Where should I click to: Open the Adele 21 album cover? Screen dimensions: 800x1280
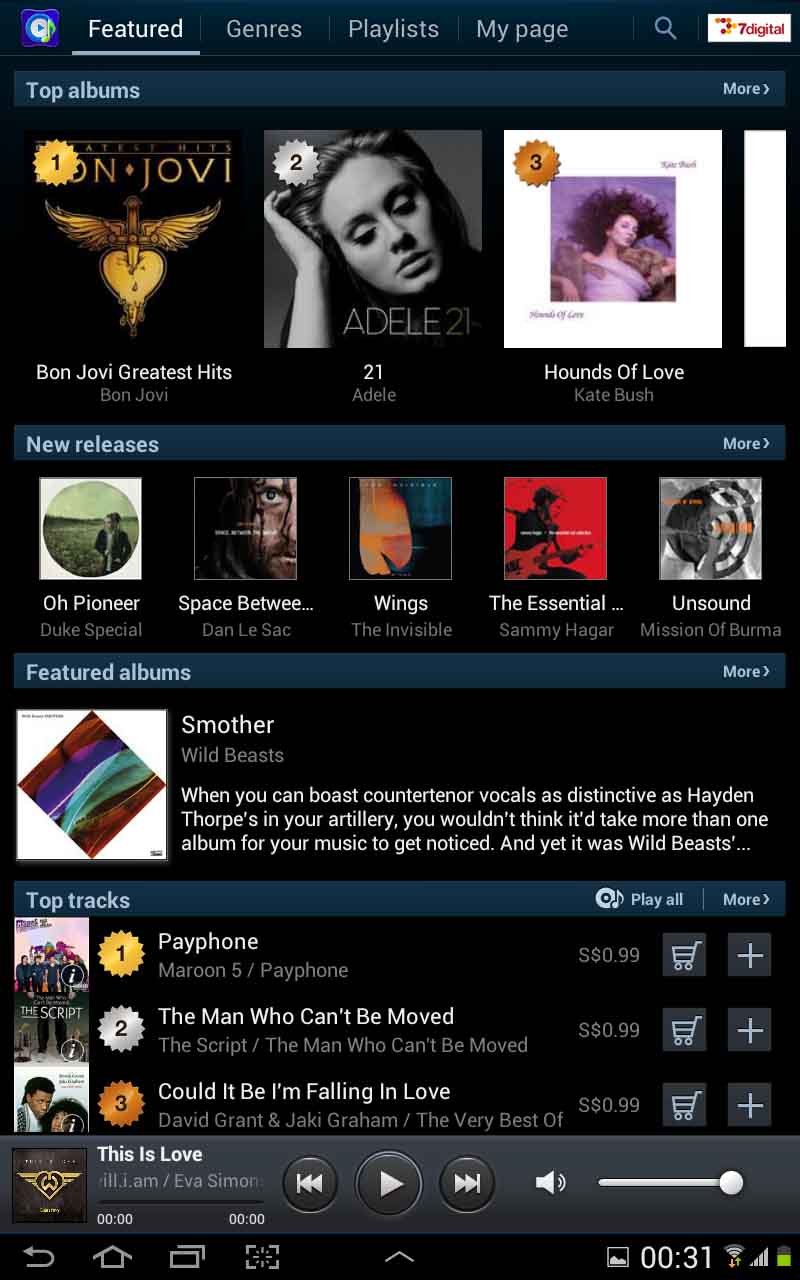pos(373,239)
